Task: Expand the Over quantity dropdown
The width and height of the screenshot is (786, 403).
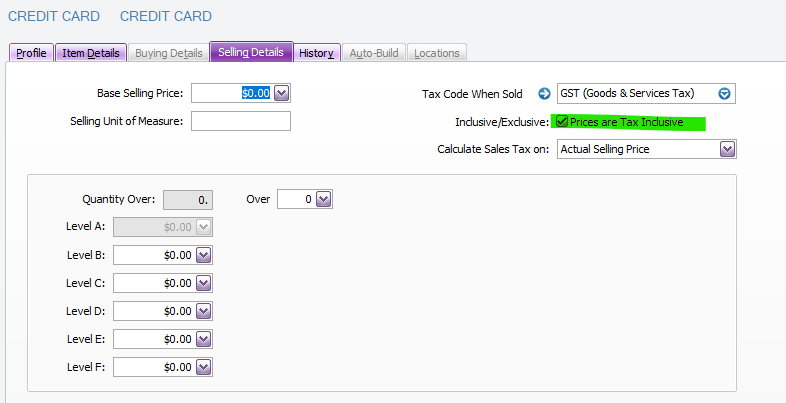Action: click(323, 199)
